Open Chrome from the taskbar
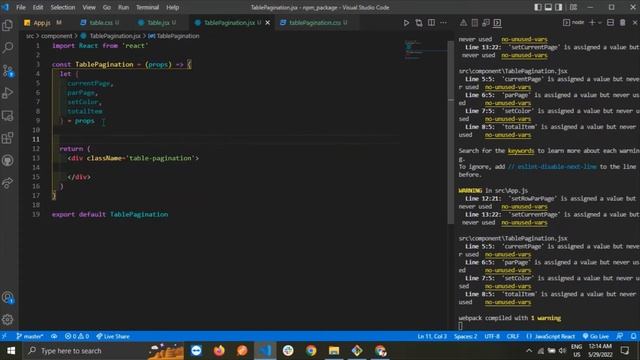Viewport: 640px width, 360px height. click(x=311, y=351)
